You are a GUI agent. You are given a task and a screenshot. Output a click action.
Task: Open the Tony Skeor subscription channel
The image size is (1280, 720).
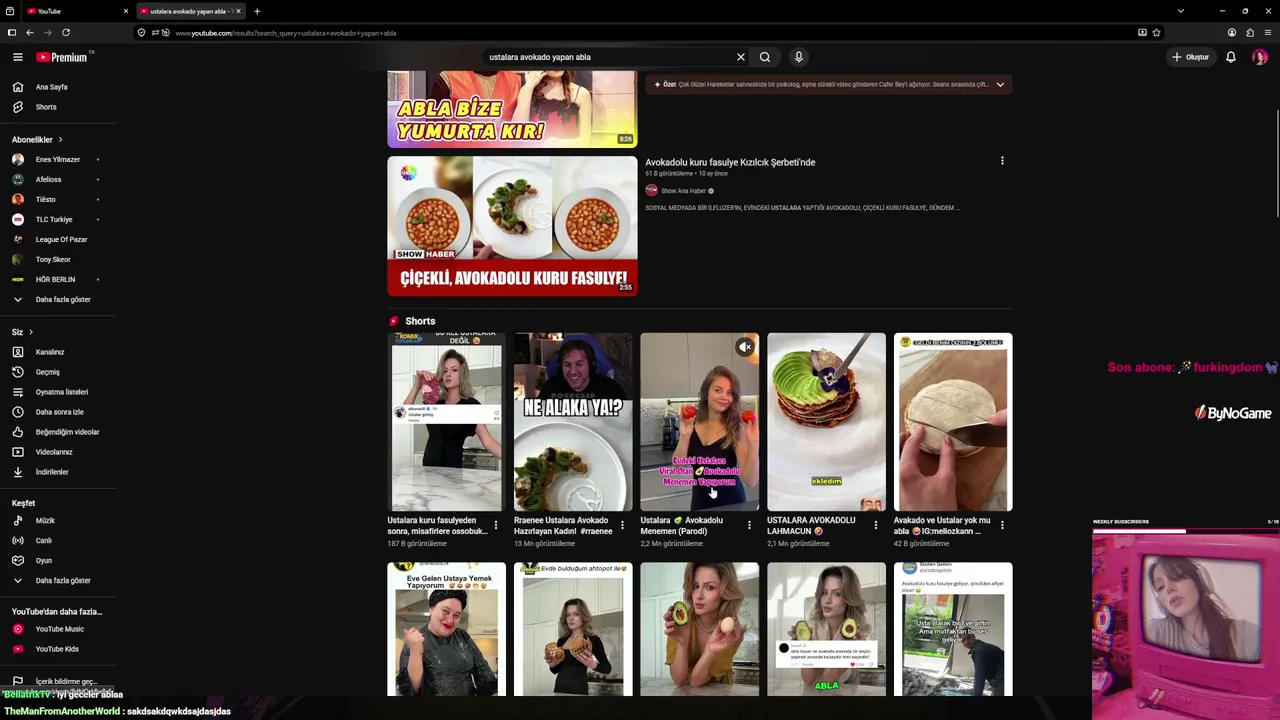pyautogui.click(x=53, y=260)
